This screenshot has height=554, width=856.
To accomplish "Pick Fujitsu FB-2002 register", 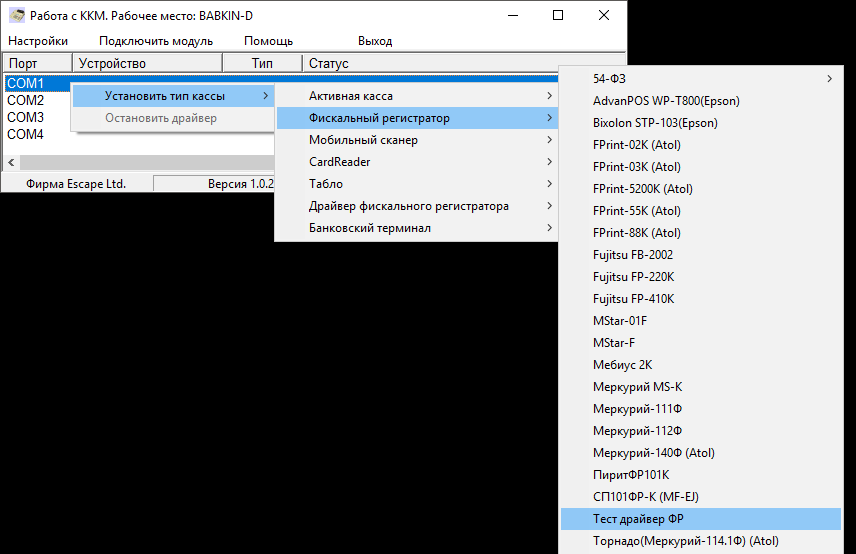I will 701,255.
